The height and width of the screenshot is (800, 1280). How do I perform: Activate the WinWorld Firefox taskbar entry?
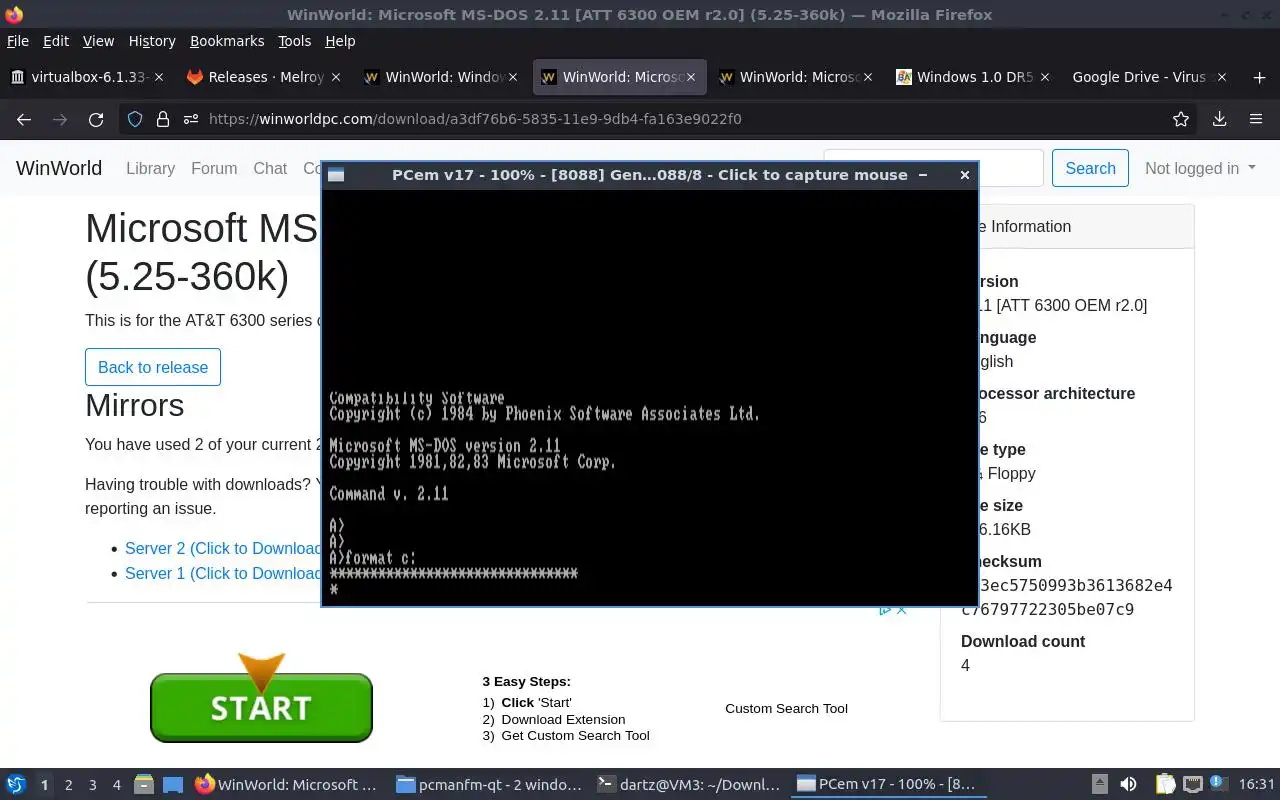coord(287,785)
